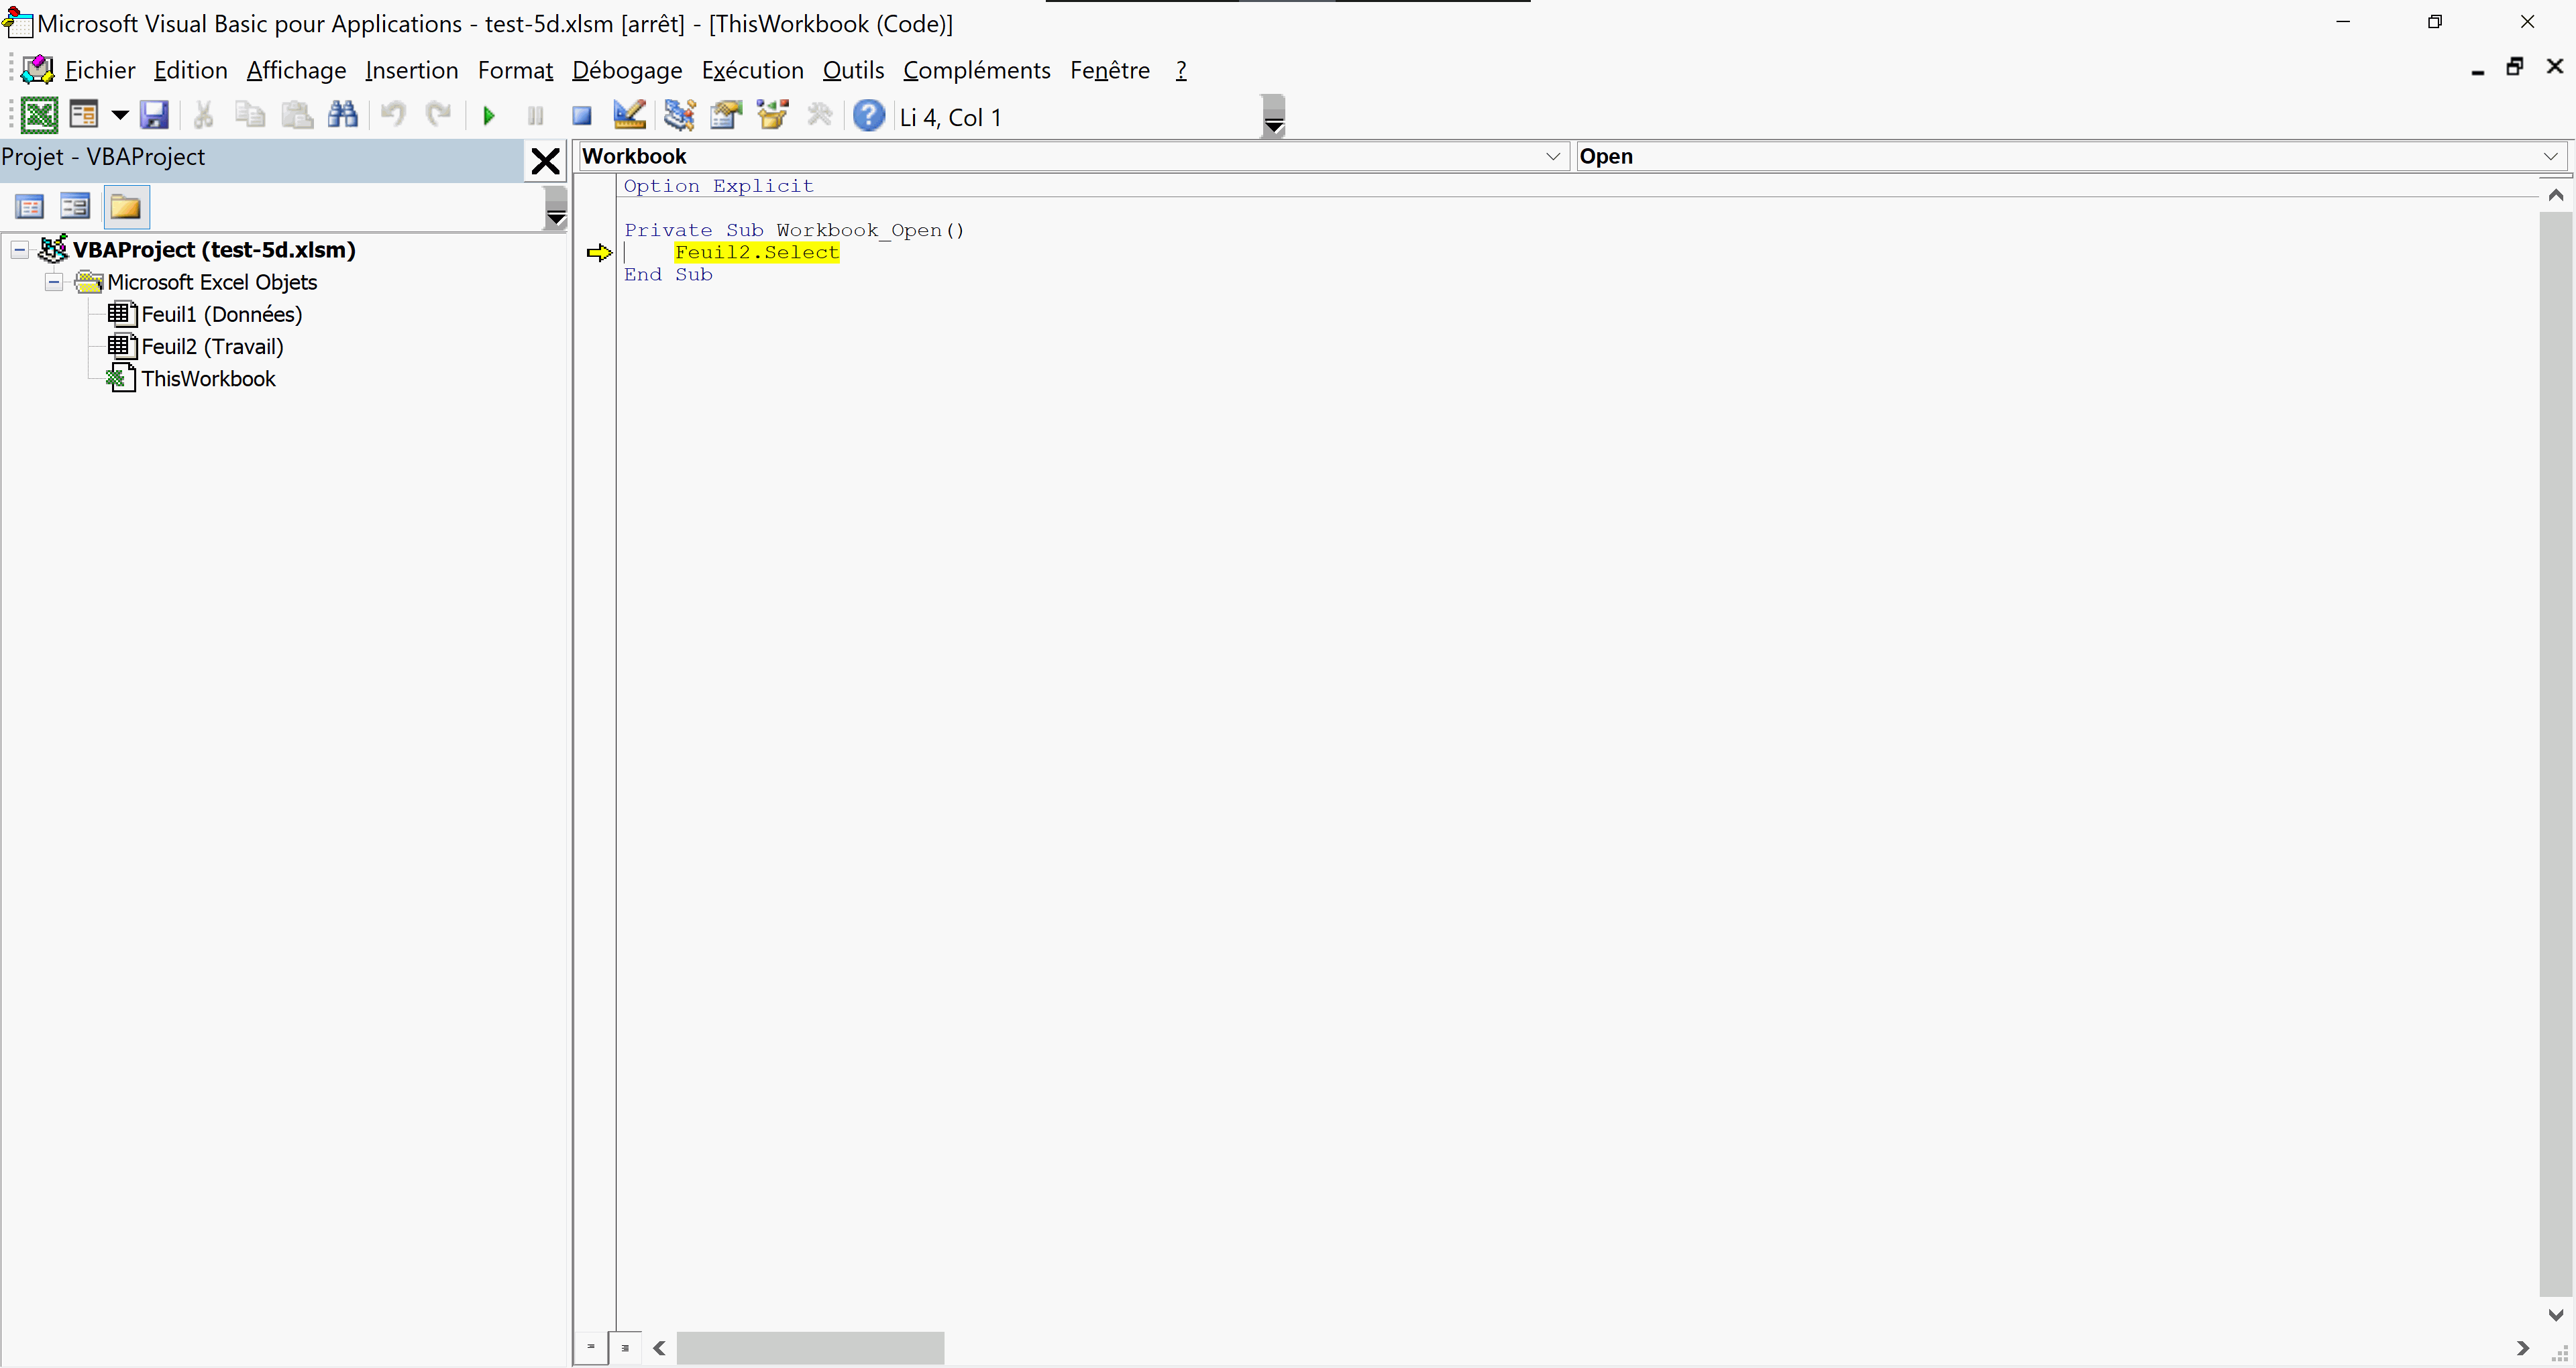Click the Save workbook floppy icon

(154, 116)
